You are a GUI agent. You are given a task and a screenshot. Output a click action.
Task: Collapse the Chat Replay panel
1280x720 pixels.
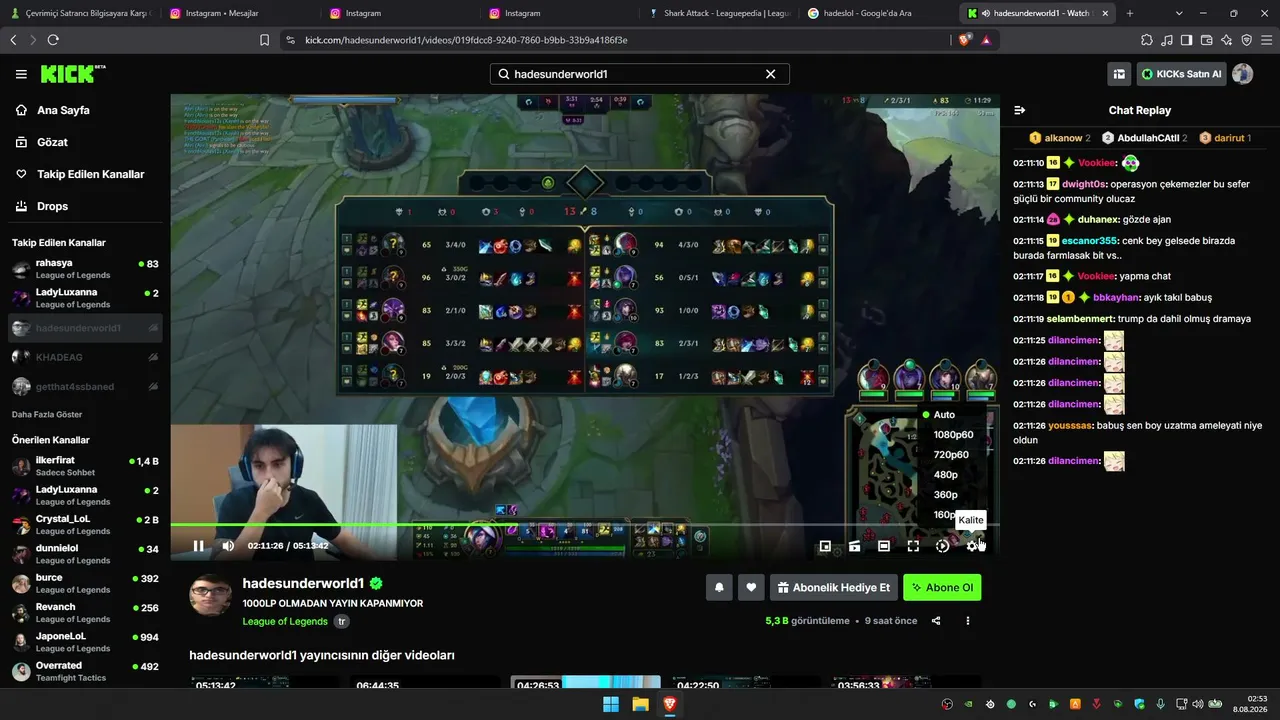[x=1020, y=110]
